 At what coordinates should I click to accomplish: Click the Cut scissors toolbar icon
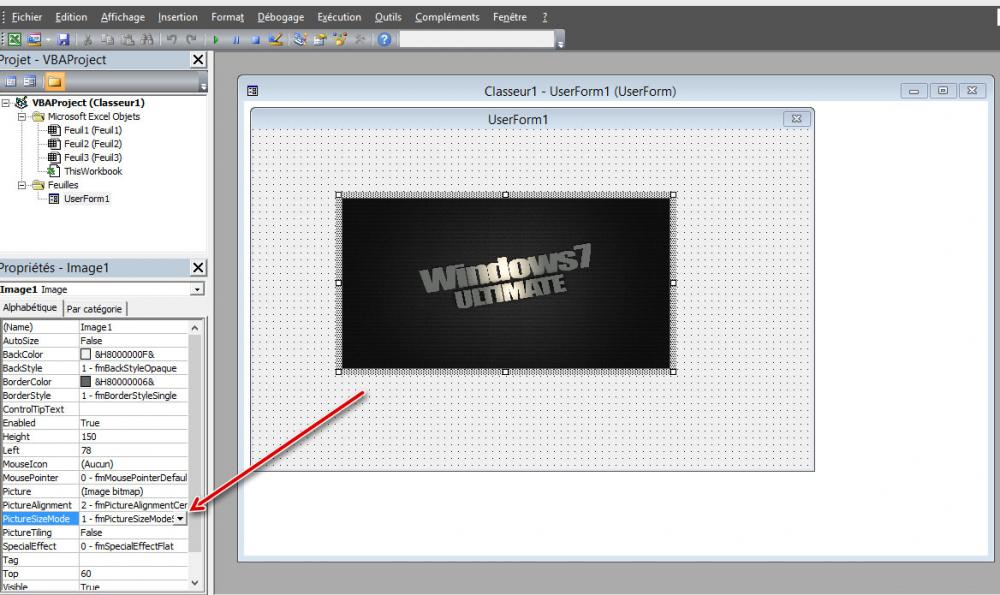(88, 40)
